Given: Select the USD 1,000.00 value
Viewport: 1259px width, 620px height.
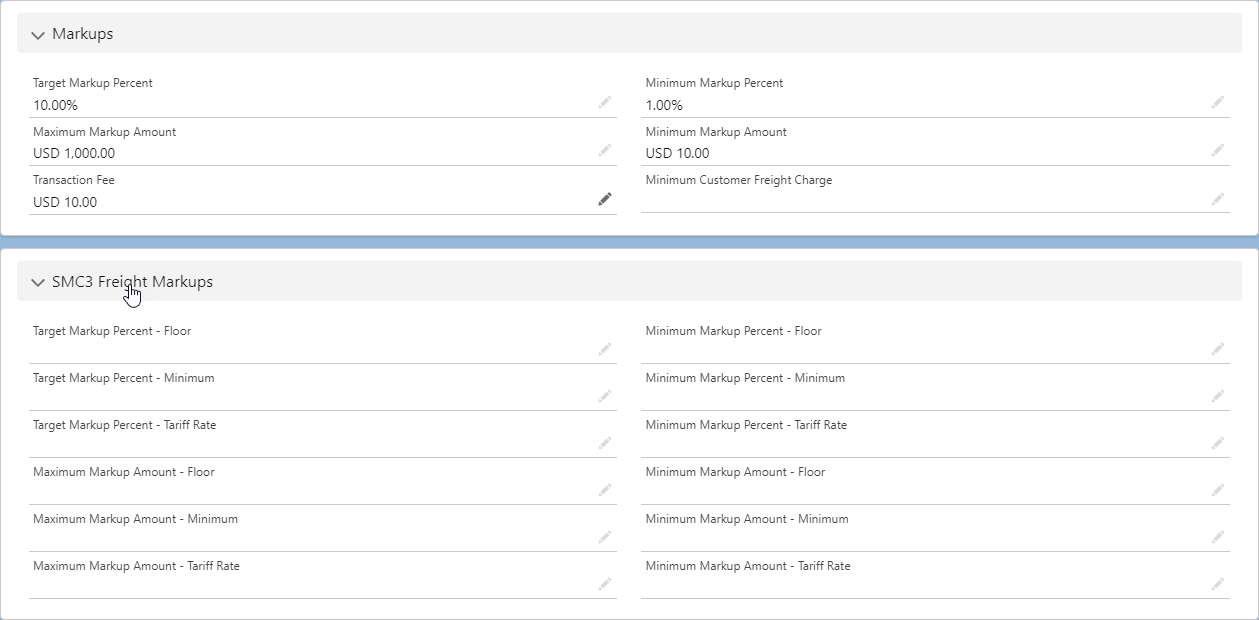Looking at the screenshot, I should [74, 153].
